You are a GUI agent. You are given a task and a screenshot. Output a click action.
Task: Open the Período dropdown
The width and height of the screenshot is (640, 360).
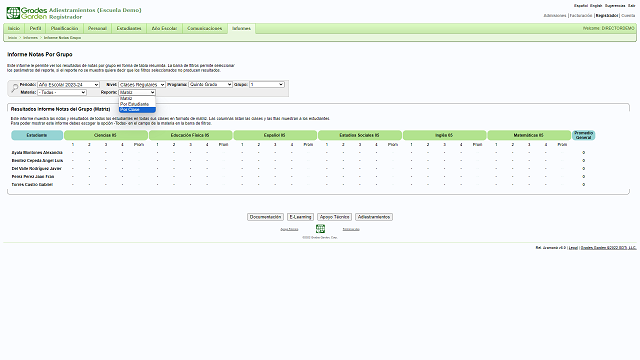coord(69,84)
